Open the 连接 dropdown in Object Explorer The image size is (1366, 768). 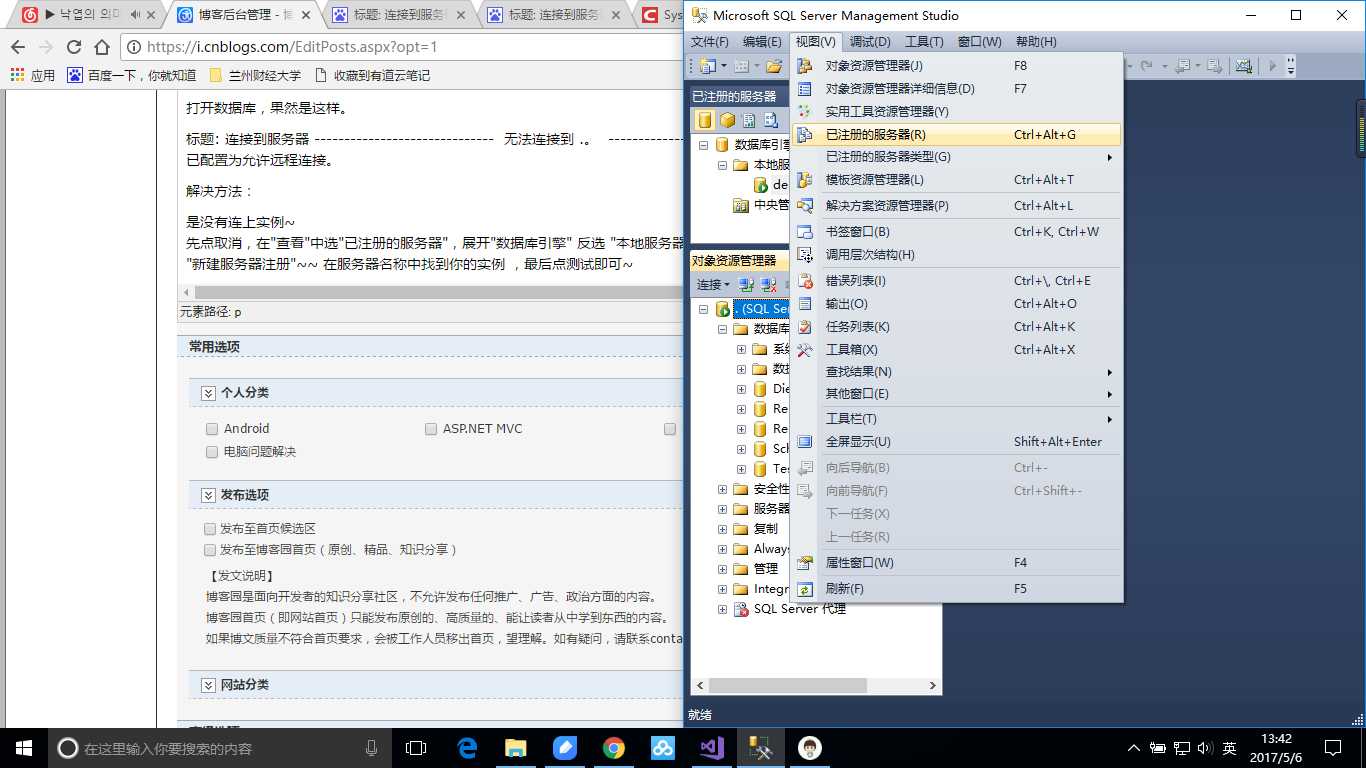click(x=713, y=285)
